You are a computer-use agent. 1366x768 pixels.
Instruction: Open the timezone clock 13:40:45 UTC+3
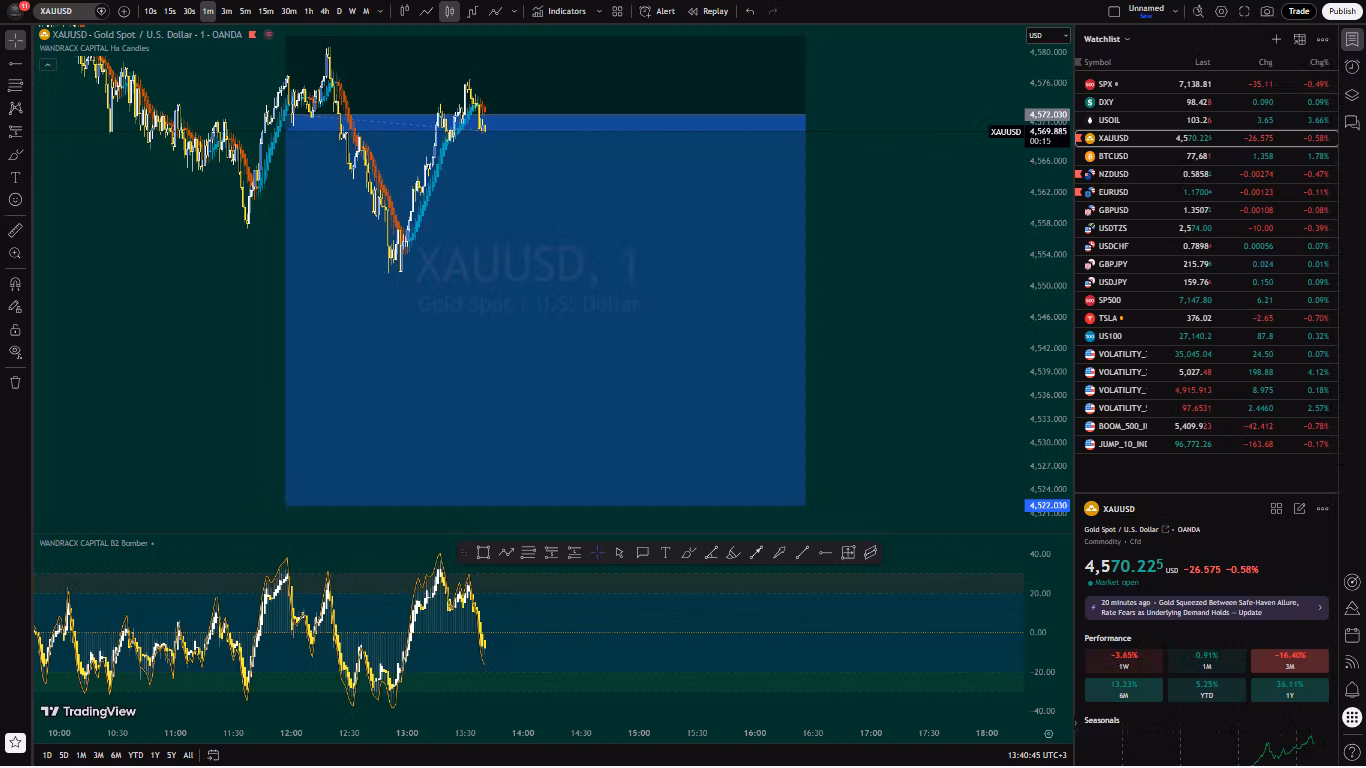point(1037,755)
